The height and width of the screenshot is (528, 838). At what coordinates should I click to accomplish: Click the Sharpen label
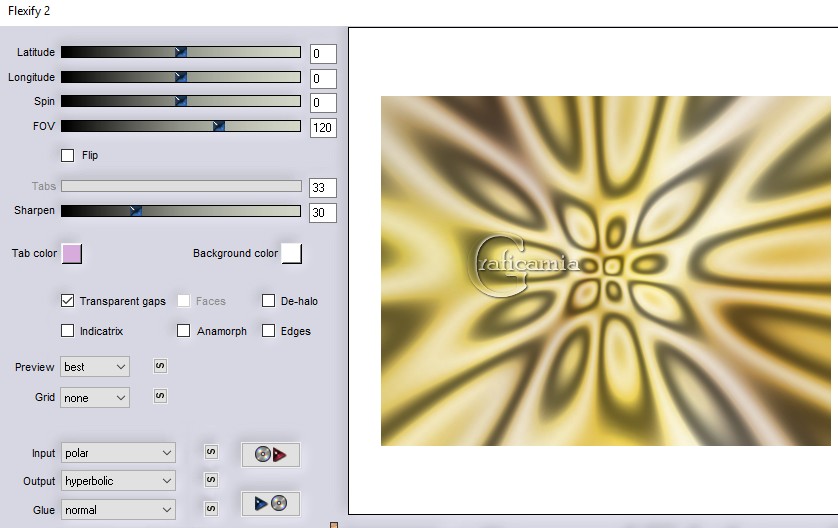35,211
